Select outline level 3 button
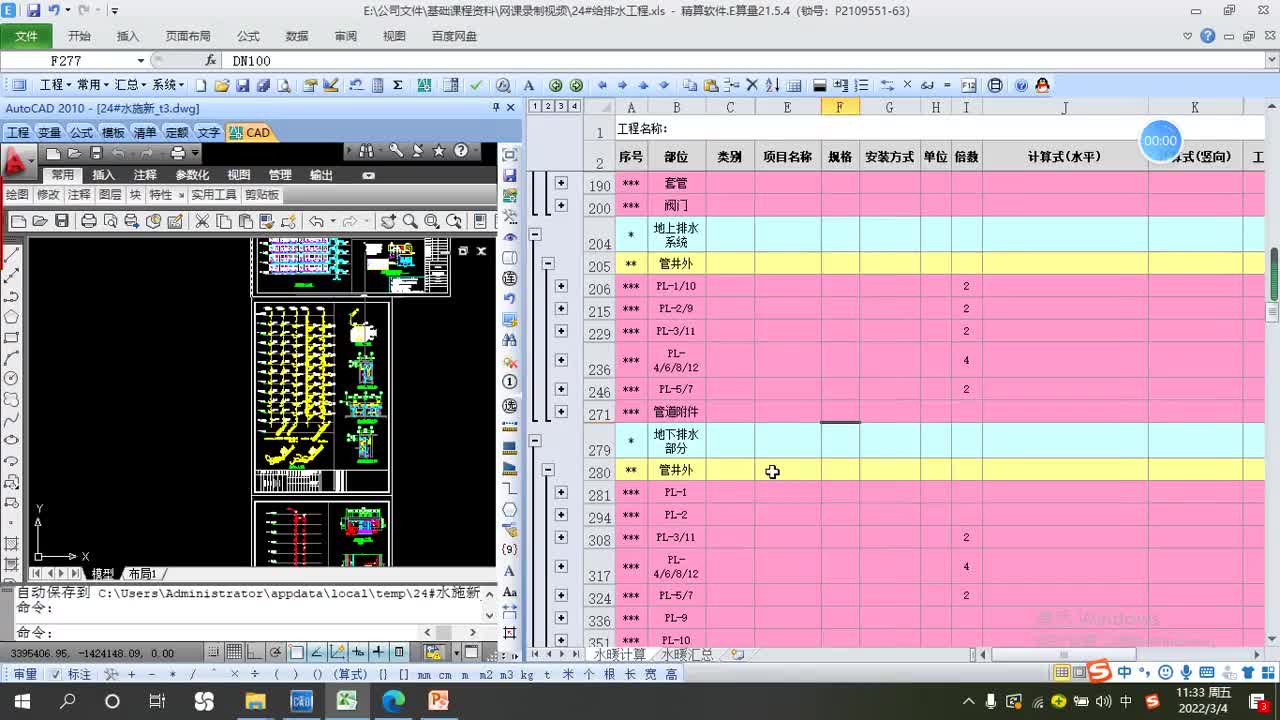The image size is (1280, 720). pyautogui.click(x=561, y=107)
